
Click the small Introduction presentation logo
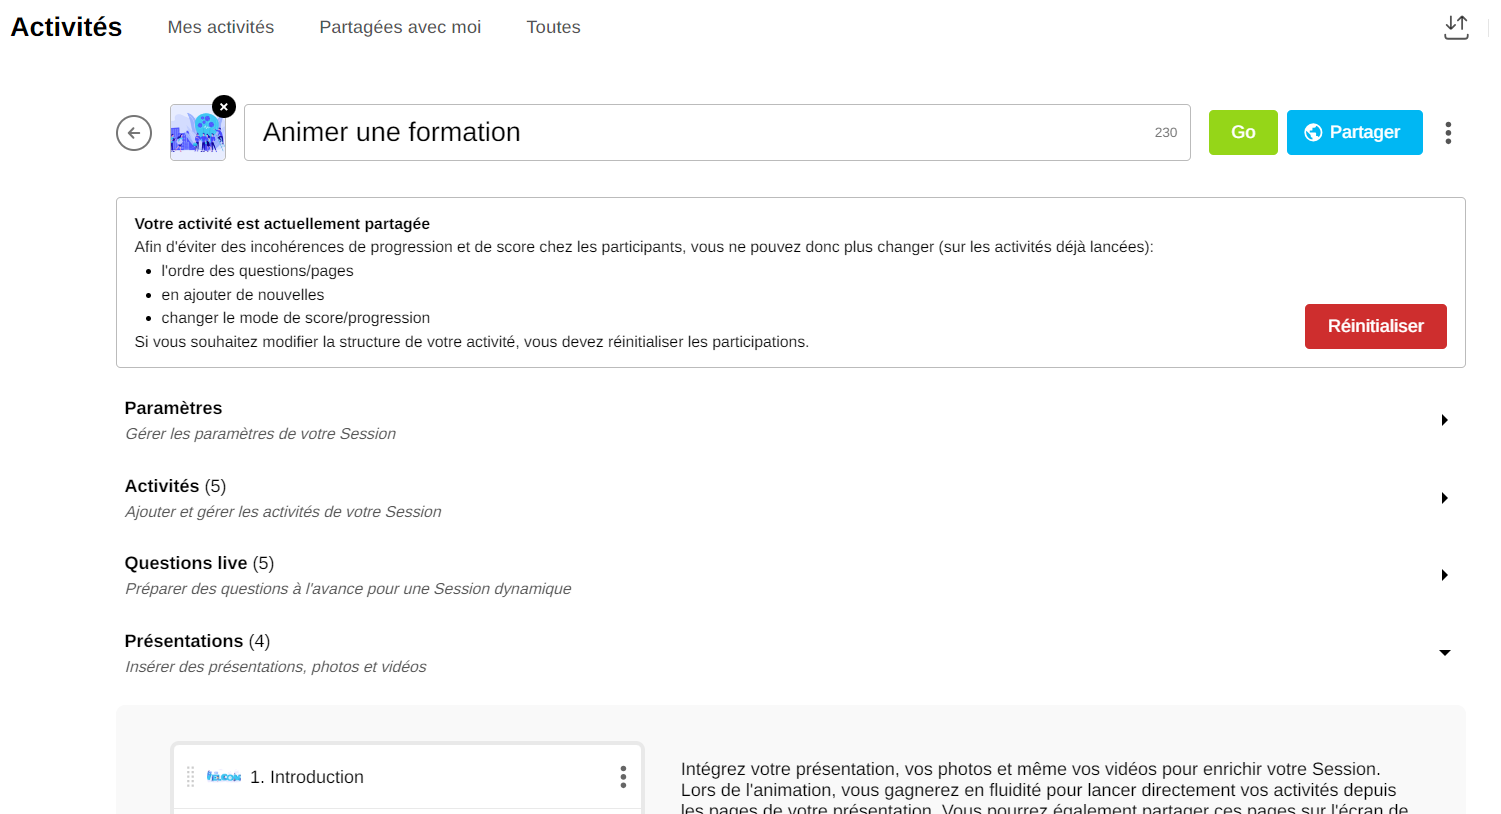224,776
